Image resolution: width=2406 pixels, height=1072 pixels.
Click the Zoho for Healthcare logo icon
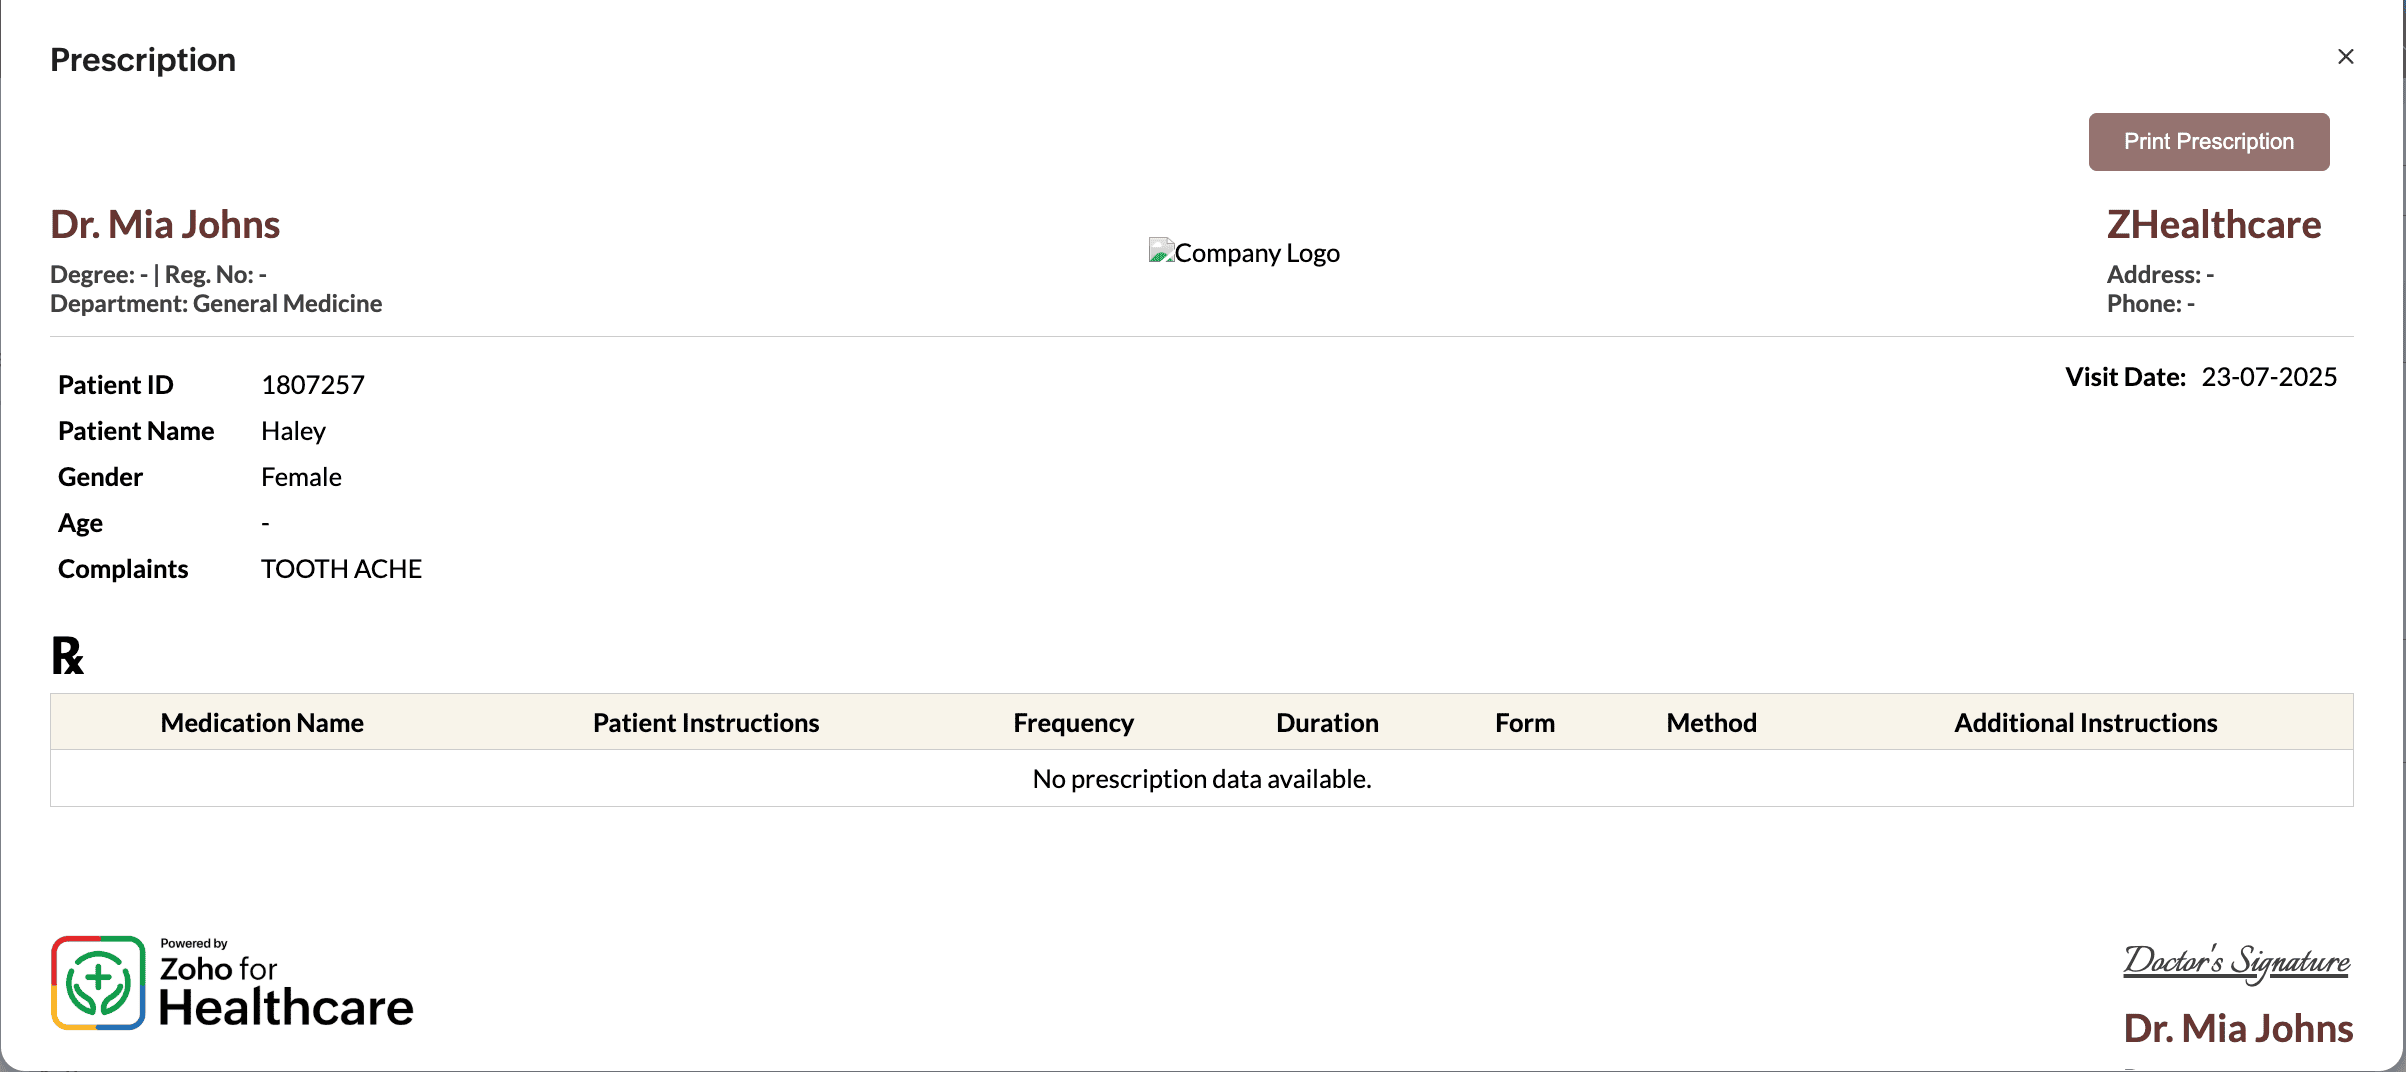point(98,983)
